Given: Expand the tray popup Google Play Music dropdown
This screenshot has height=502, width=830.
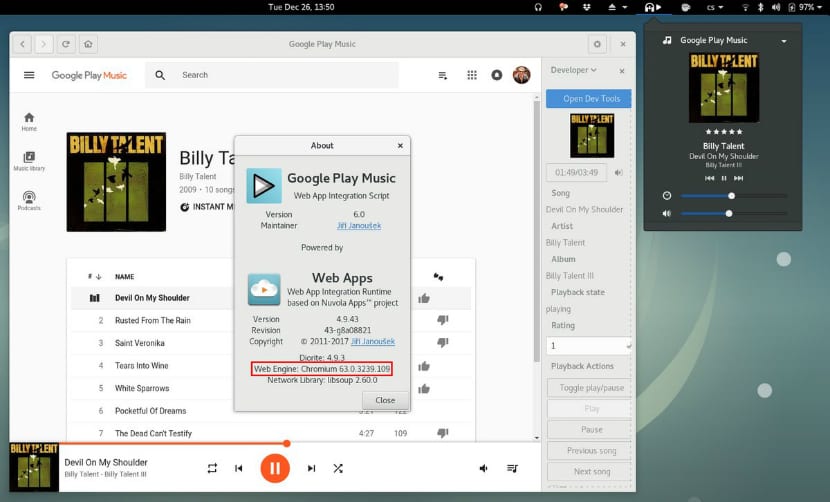Looking at the screenshot, I should pyautogui.click(x=784, y=41).
